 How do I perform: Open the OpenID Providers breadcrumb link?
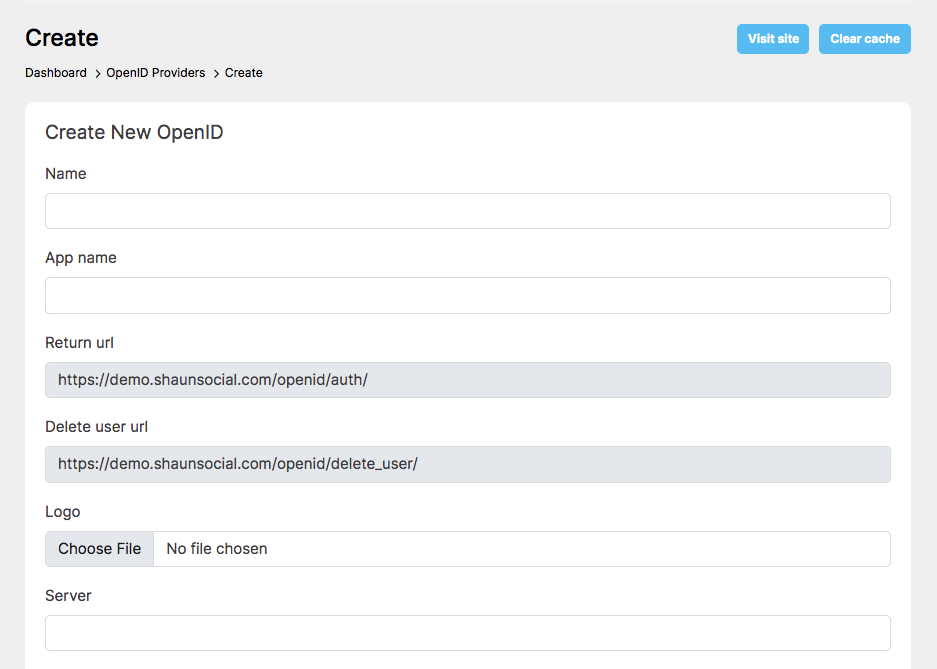coord(155,73)
